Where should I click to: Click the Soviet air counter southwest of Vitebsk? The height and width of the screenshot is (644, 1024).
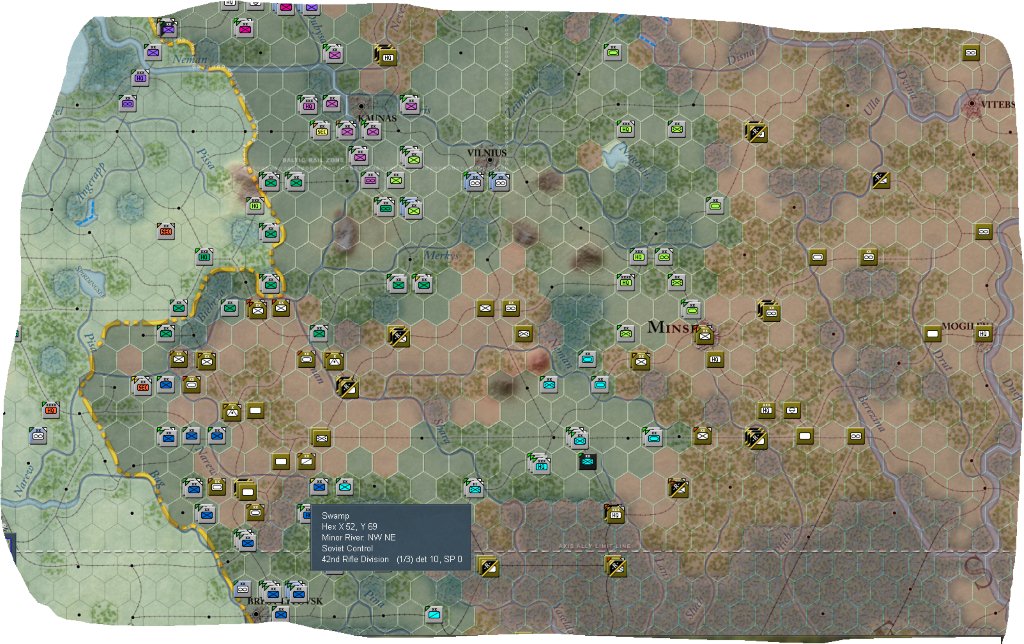(x=882, y=180)
